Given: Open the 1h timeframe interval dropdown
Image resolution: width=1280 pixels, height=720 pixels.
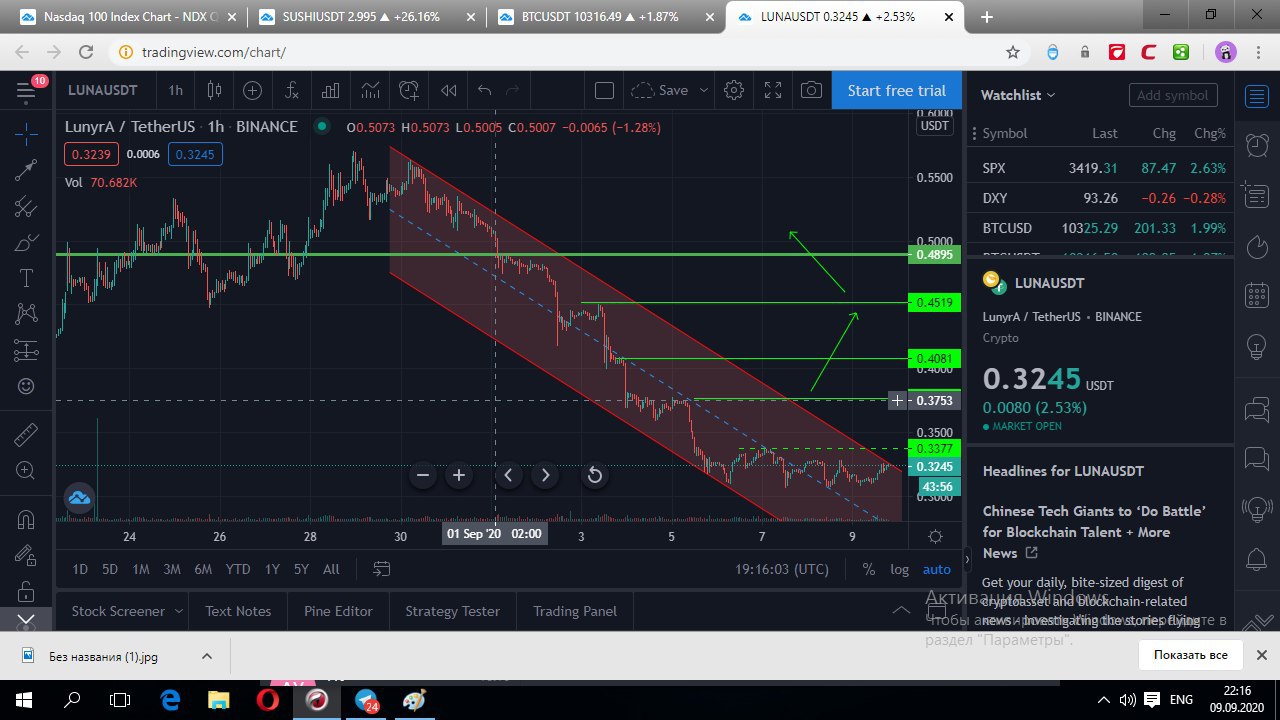Looking at the screenshot, I should [x=175, y=90].
